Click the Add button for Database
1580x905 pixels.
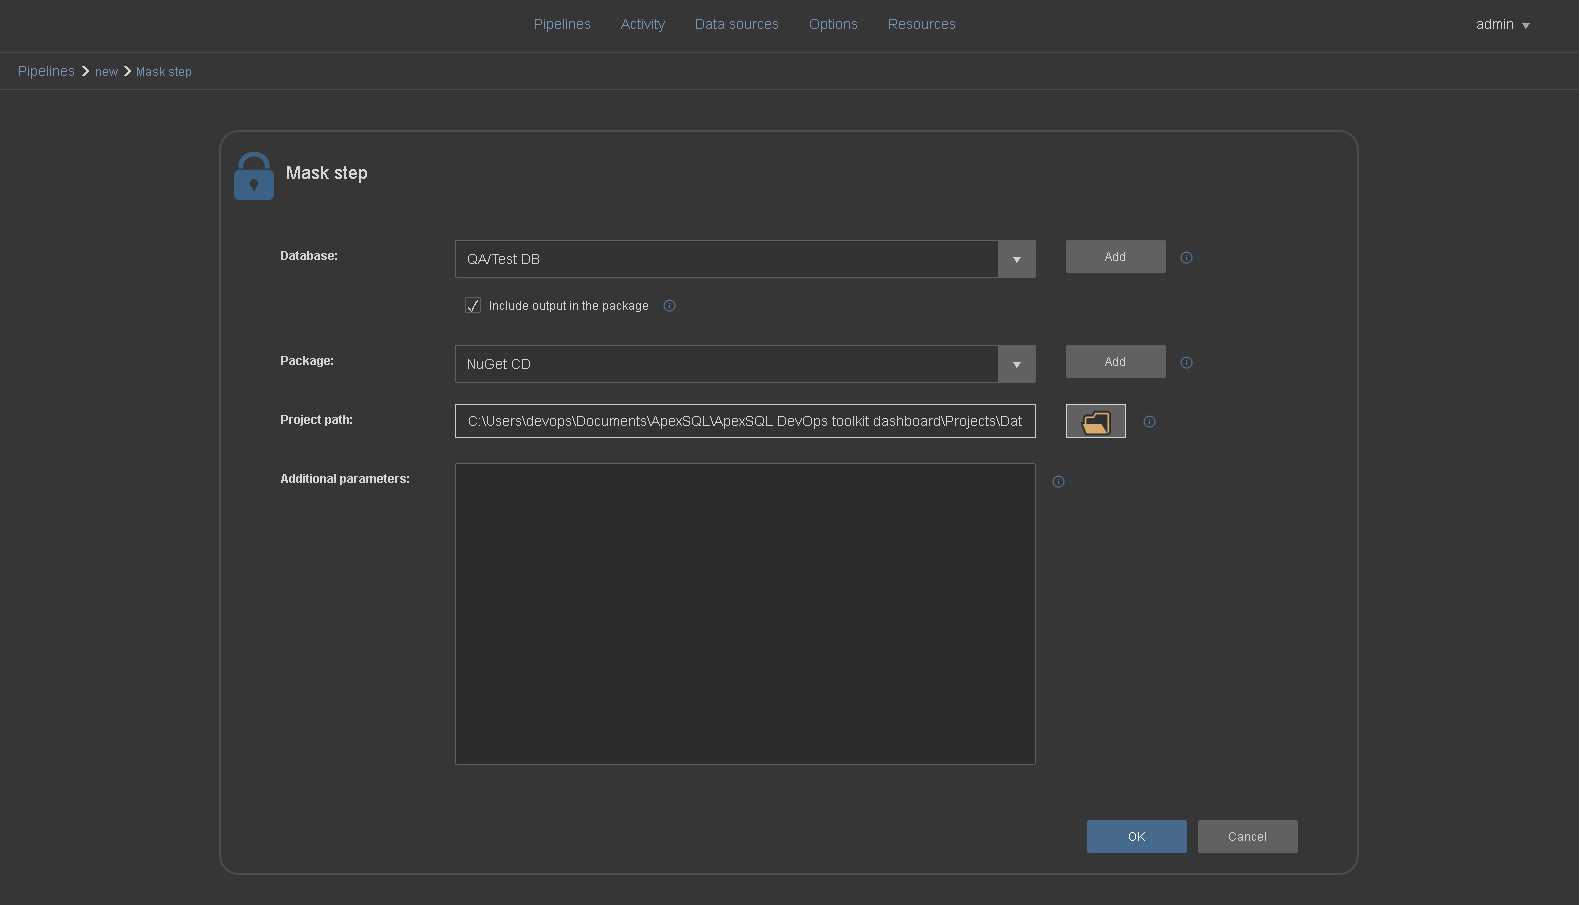[x=1116, y=257]
